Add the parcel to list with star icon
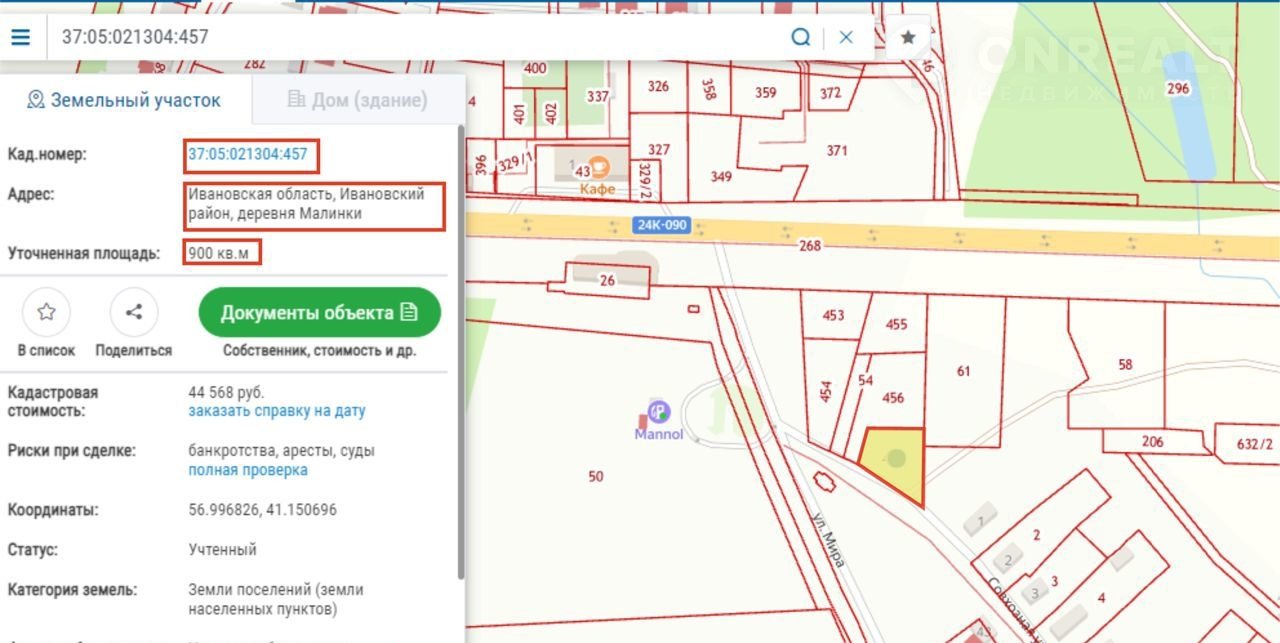Image resolution: width=1280 pixels, height=643 pixels. point(46,312)
